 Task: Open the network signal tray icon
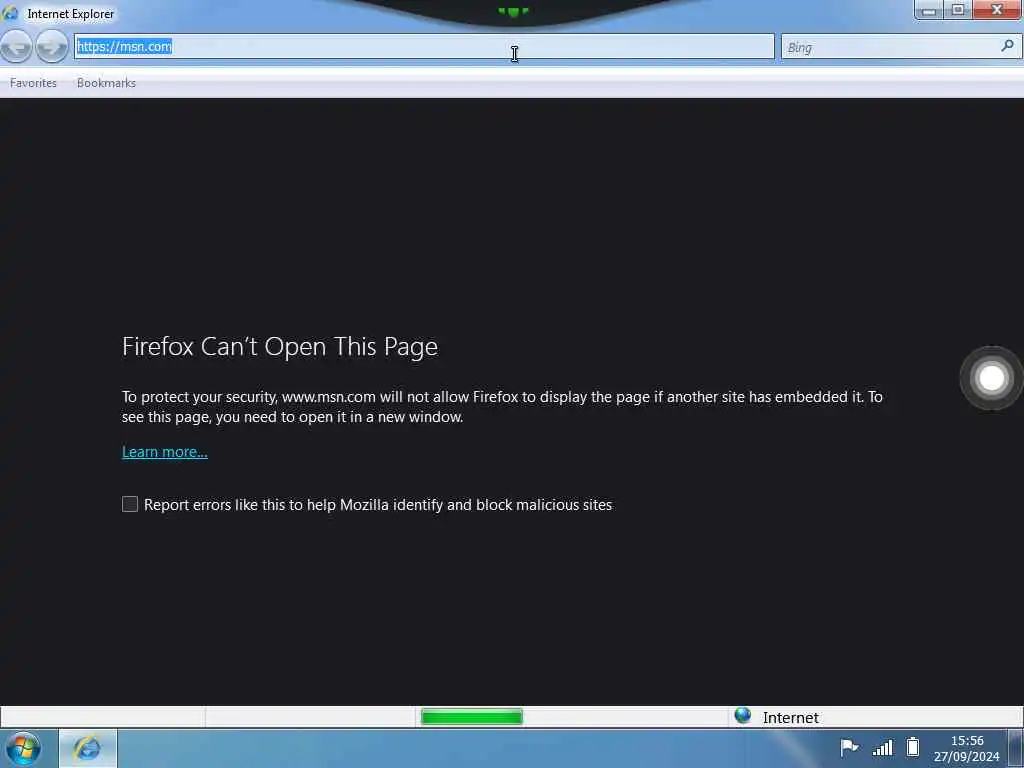pos(882,748)
